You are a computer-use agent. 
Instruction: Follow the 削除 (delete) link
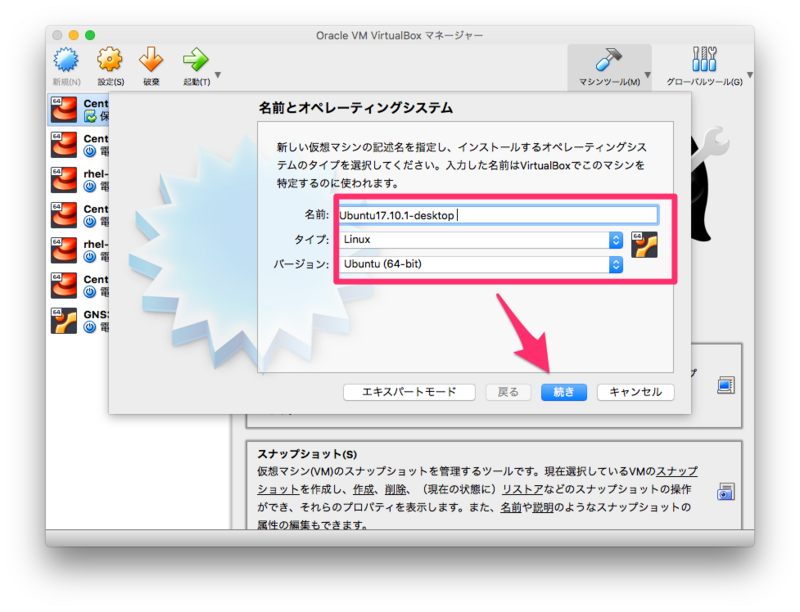[x=395, y=490]
